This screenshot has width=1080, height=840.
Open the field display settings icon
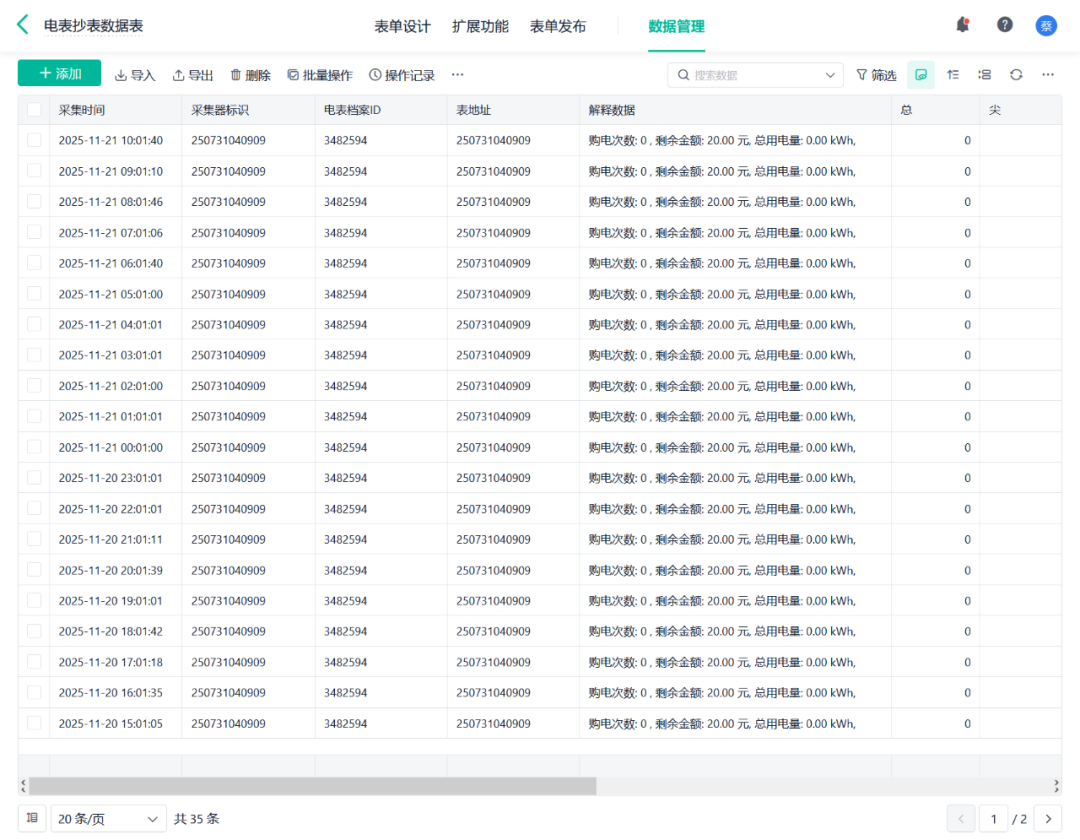984,74
